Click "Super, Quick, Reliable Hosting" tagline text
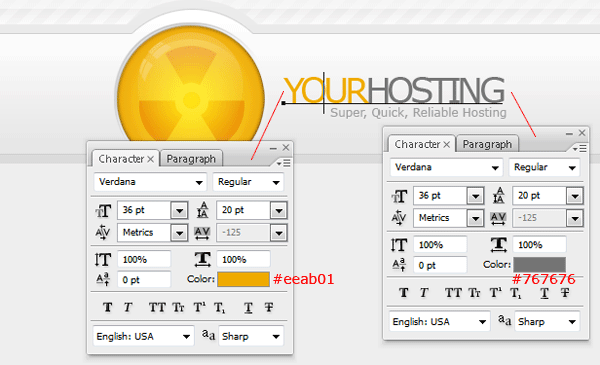Viewport: 600px width, 365px height. point(418,112)
